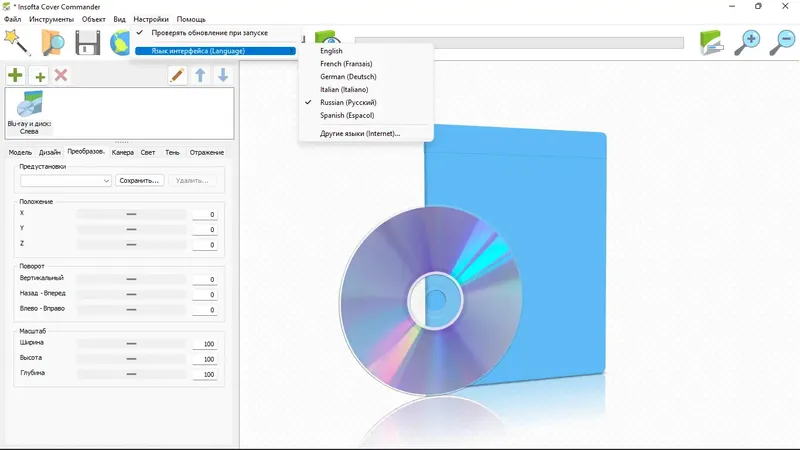
Task: Open the Объект menu
Action: [x=94, y=19]
